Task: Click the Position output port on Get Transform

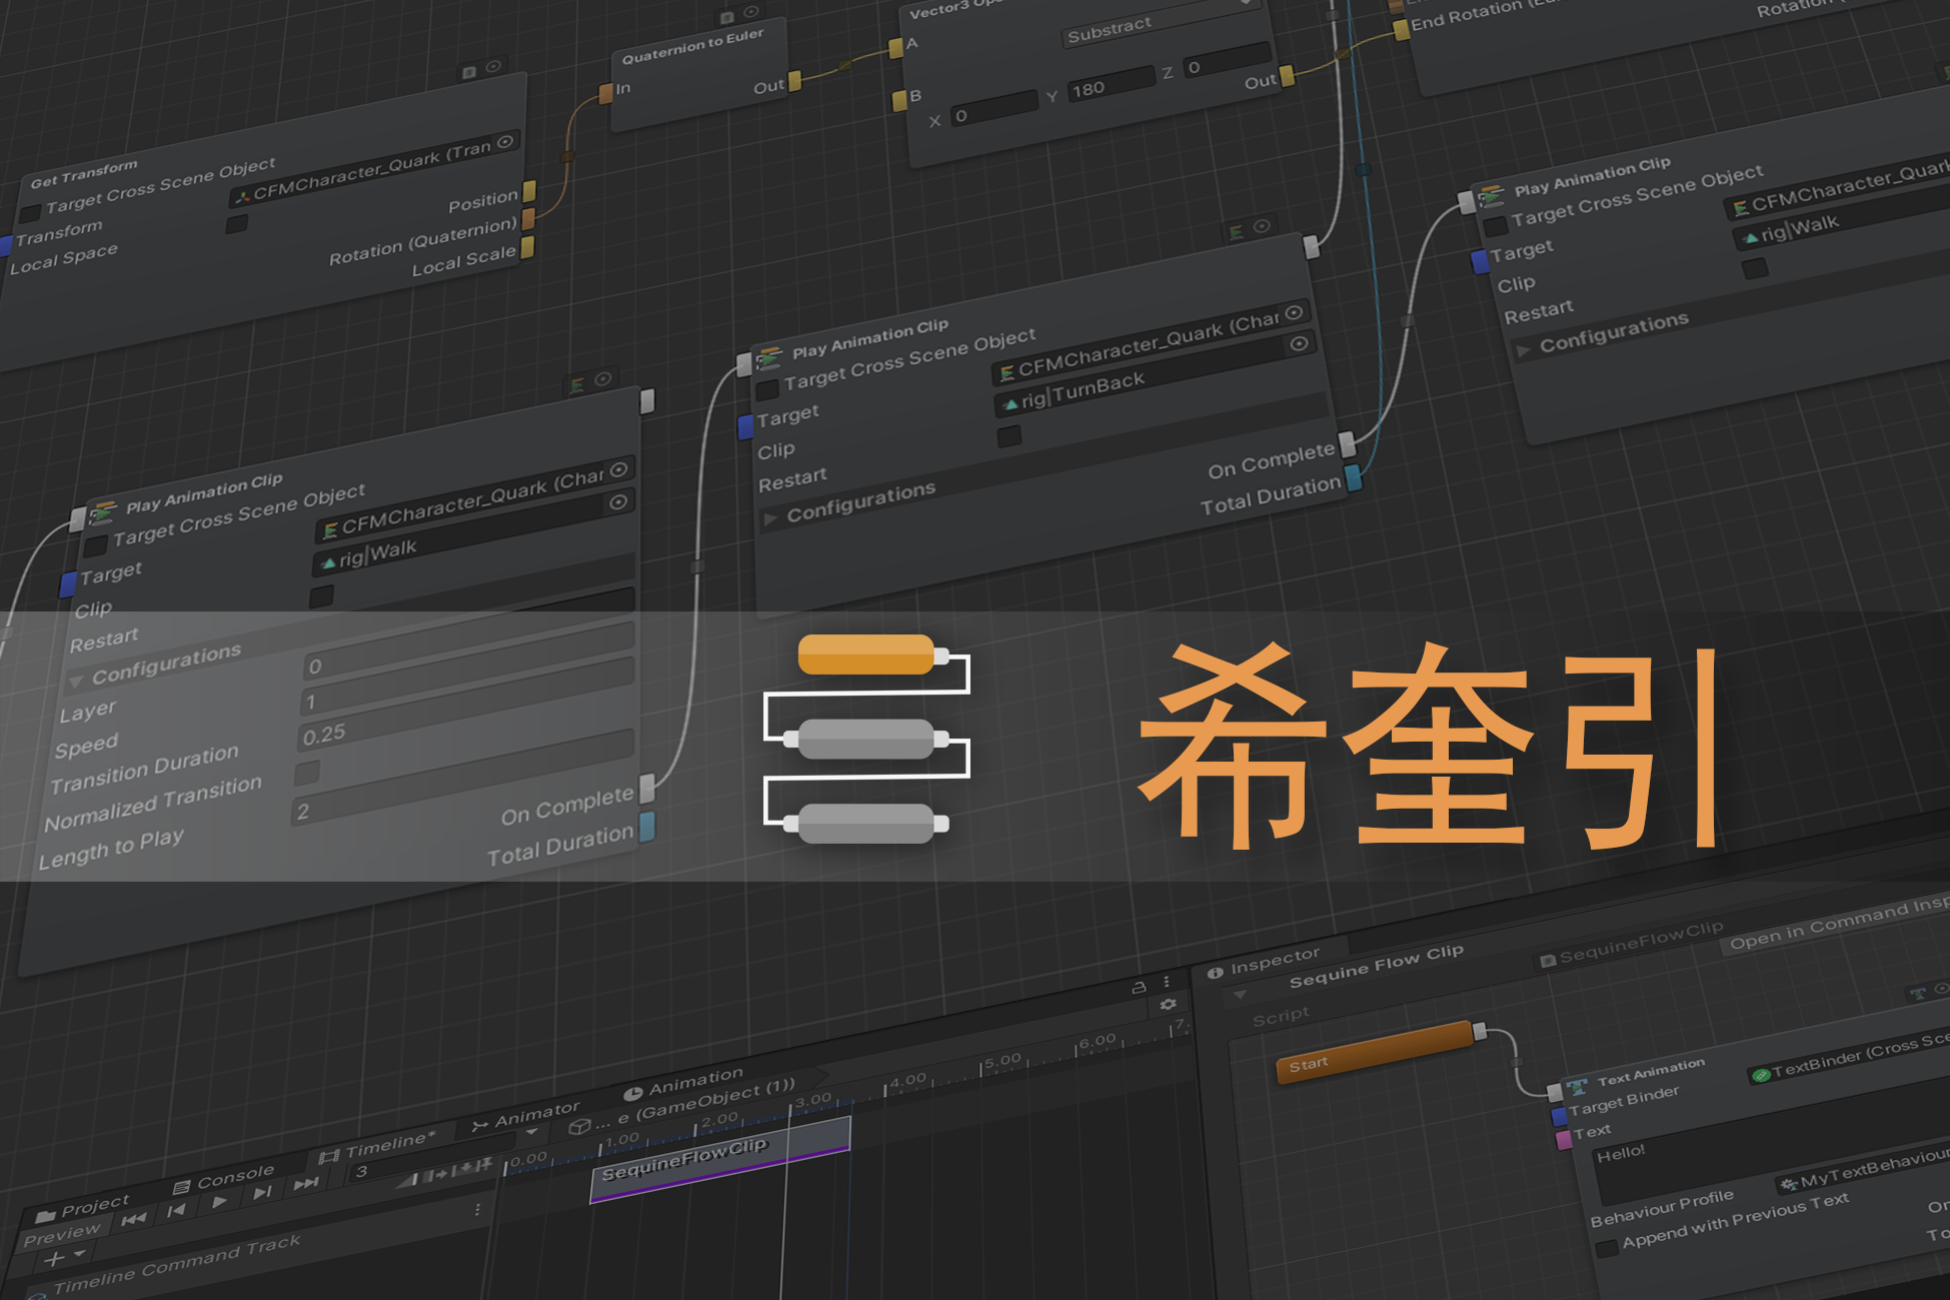Action: 530,191
